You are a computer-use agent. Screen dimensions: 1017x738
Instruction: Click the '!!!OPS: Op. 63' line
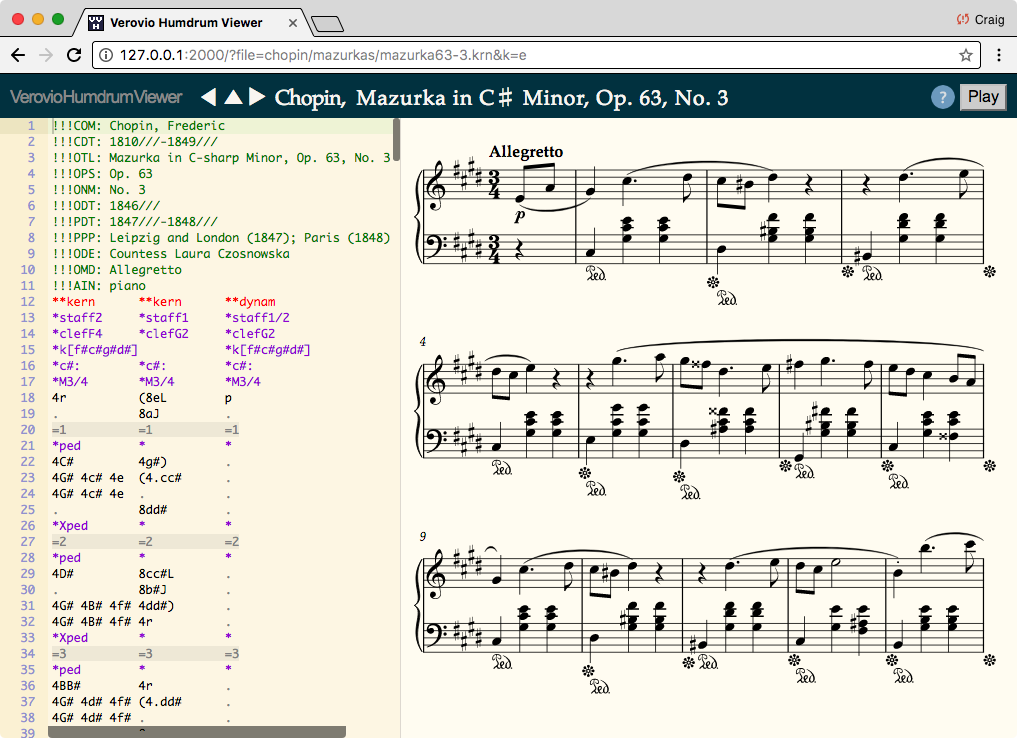[102, 174]
